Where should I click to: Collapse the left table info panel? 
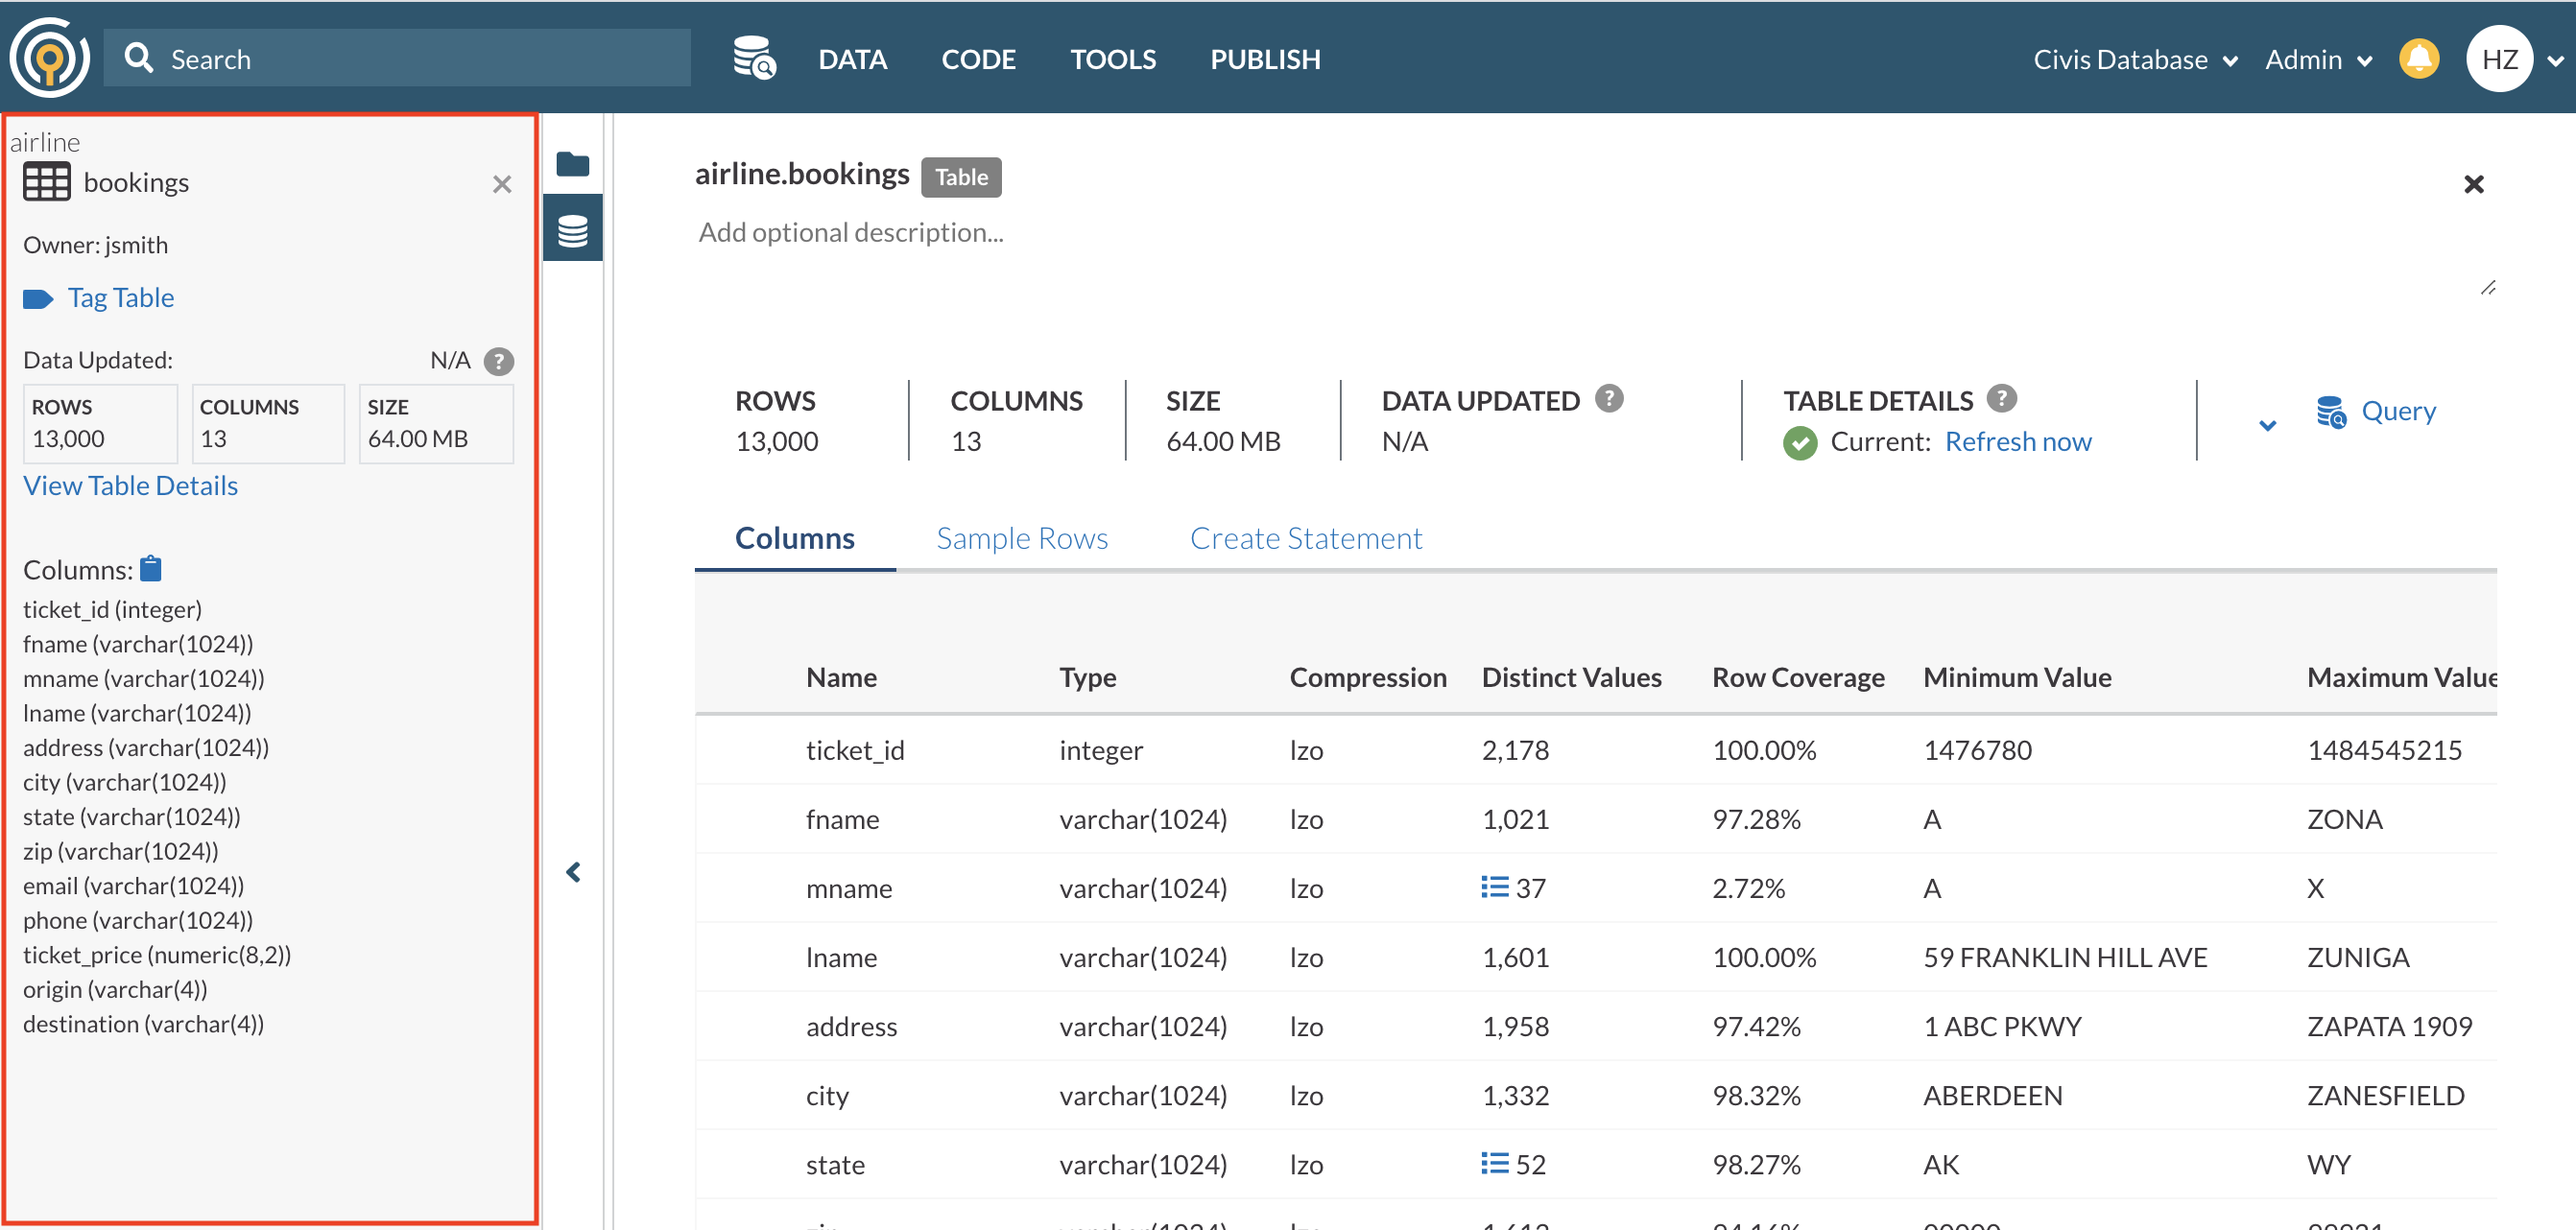[x=574, y=871]
